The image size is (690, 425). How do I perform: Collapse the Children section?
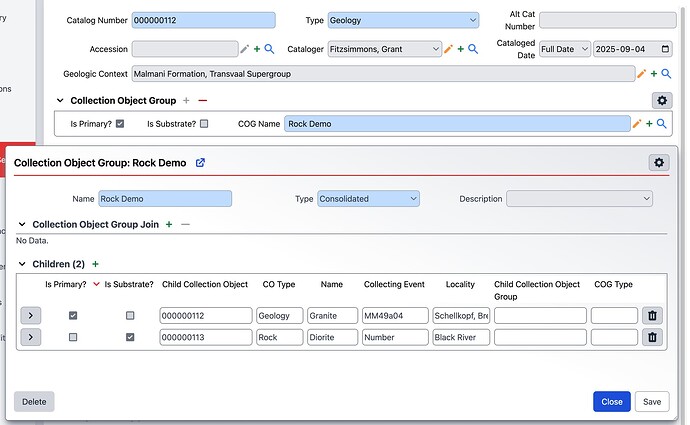[23, 264]
